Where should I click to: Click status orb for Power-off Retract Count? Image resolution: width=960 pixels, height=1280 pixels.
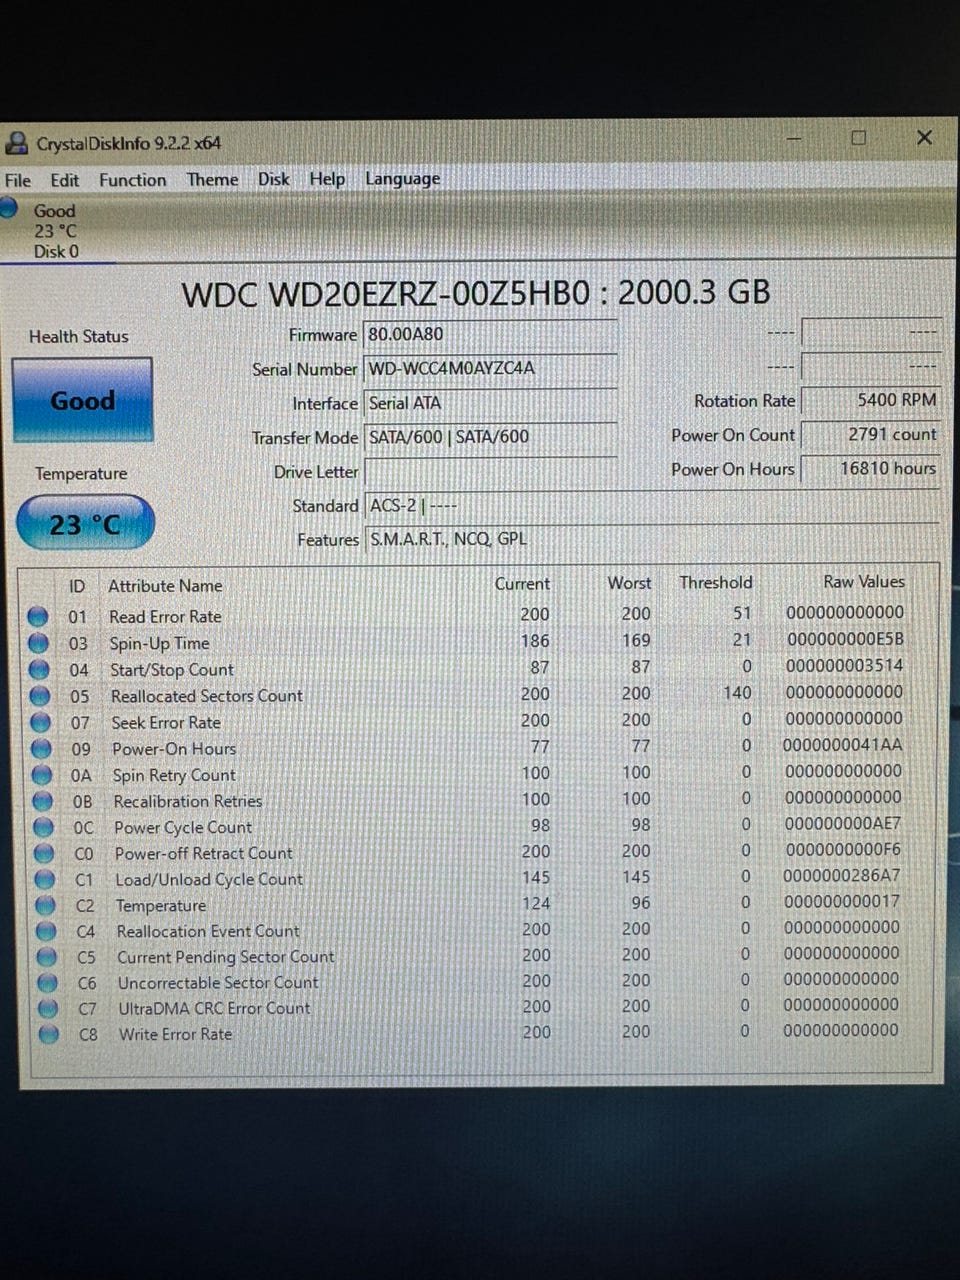pos(44,853)
